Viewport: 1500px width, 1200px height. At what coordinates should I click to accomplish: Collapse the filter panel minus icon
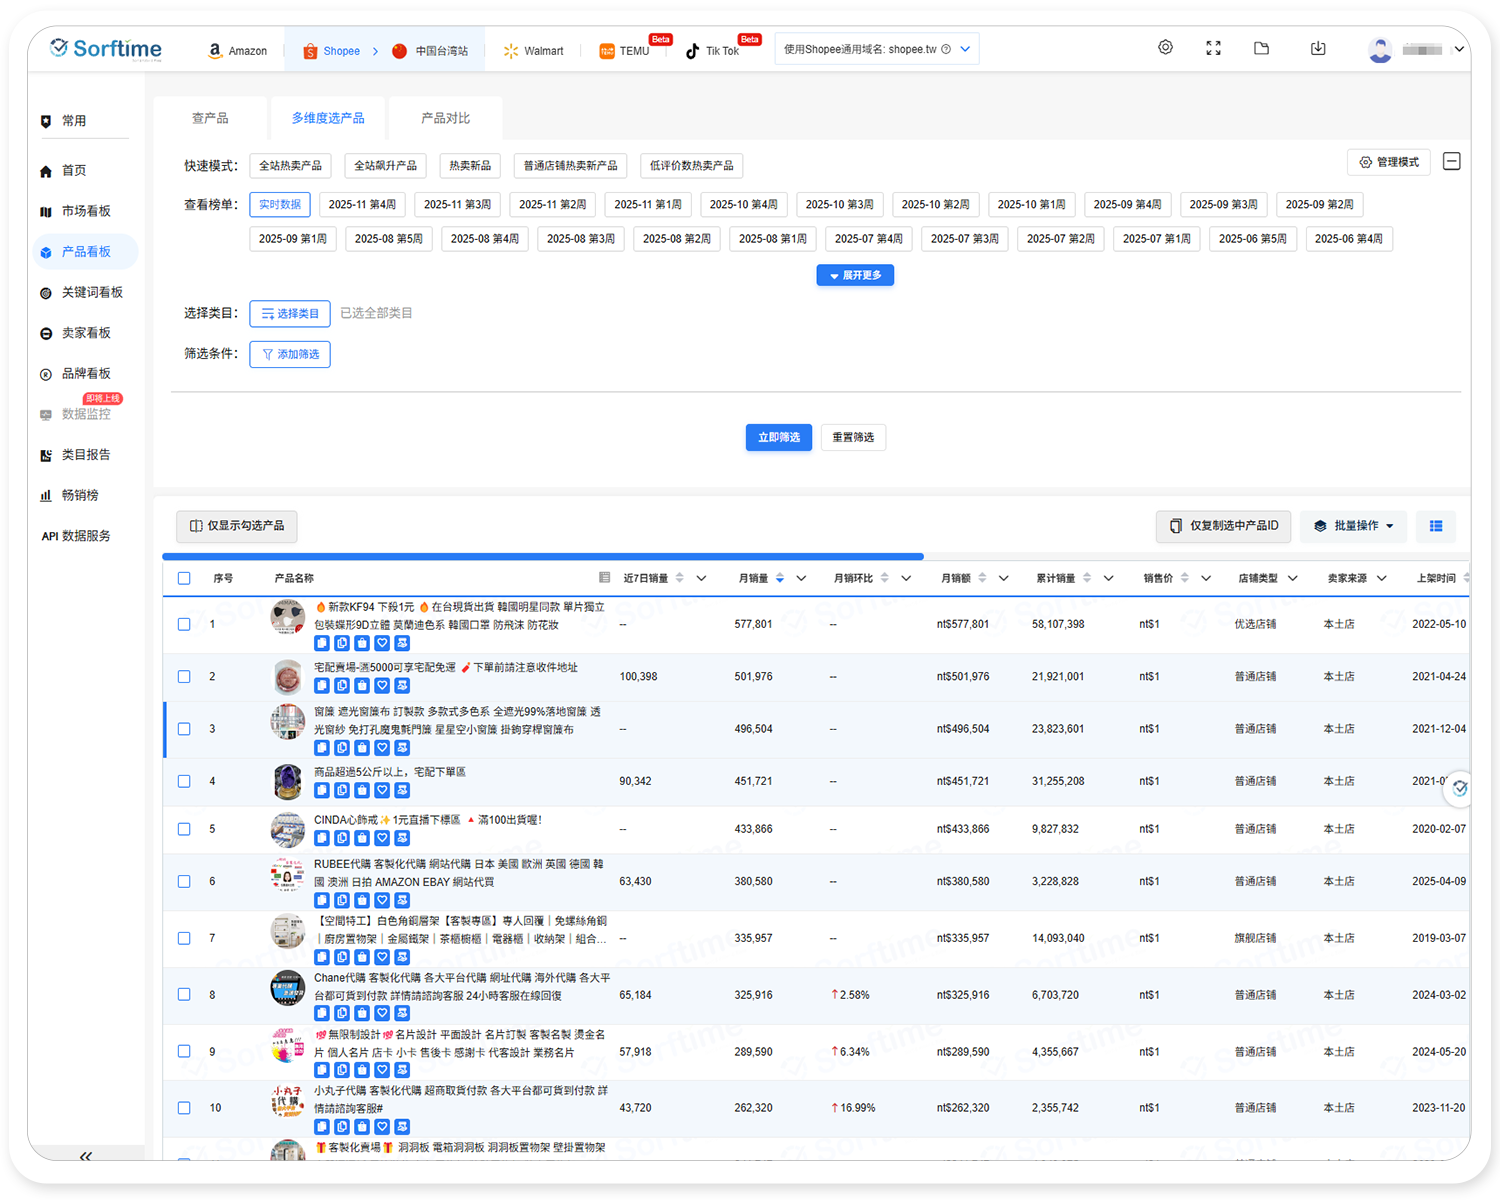point(1452,162)
